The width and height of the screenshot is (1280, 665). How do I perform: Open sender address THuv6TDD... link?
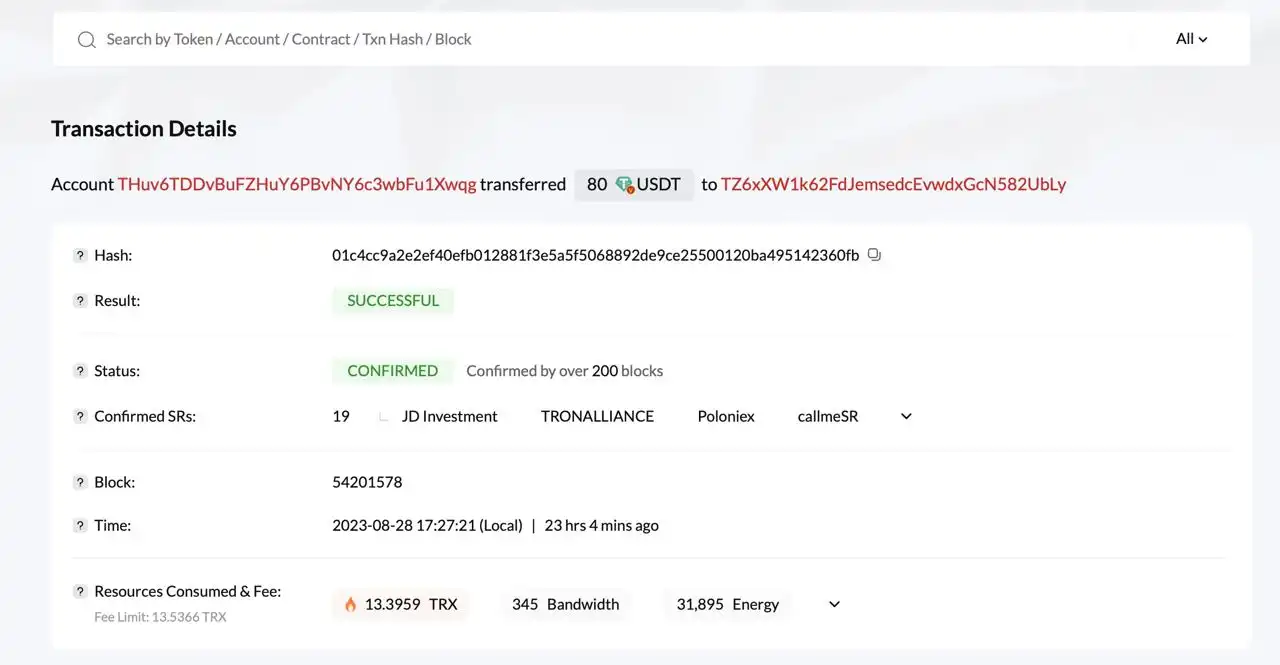[x=297, y=185]
